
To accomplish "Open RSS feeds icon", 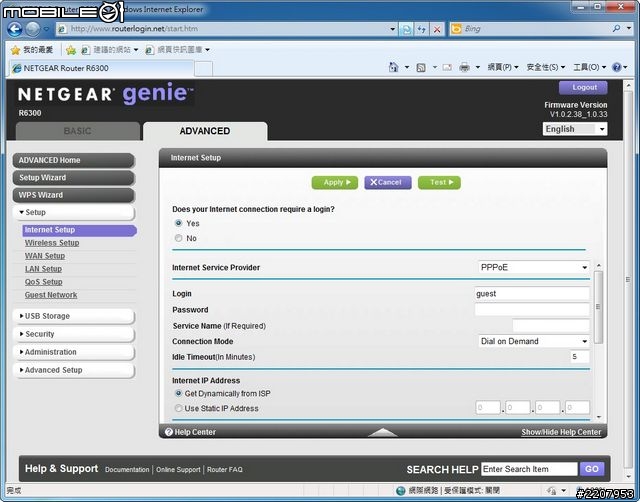I will (421, 67).
